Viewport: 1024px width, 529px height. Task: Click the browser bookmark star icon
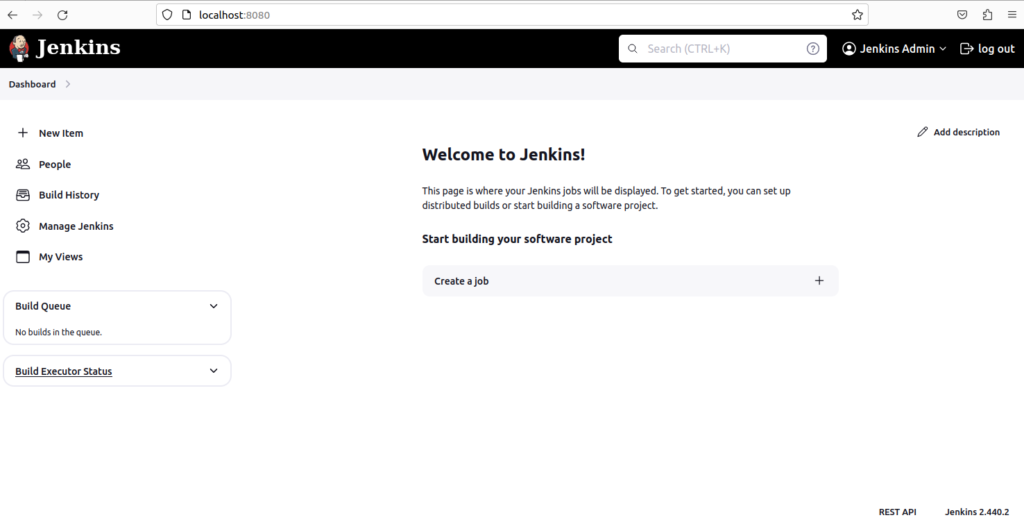[857, 15]
